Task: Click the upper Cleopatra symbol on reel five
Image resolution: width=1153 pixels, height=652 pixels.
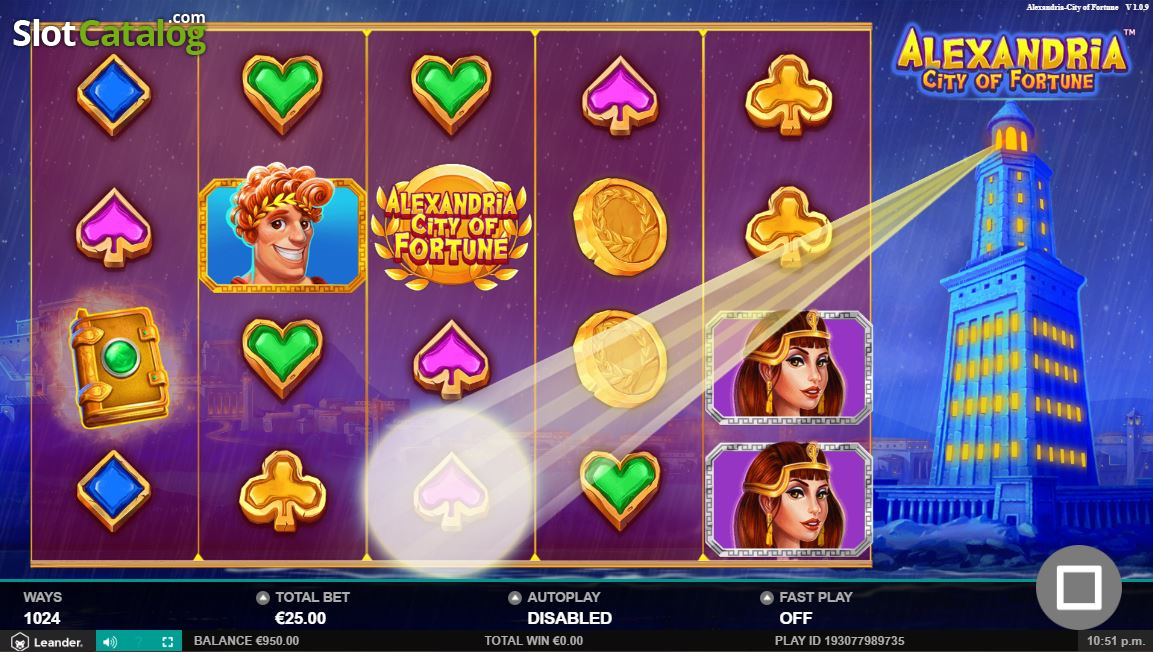Action: pyautogui.click(x=788, y=367)
